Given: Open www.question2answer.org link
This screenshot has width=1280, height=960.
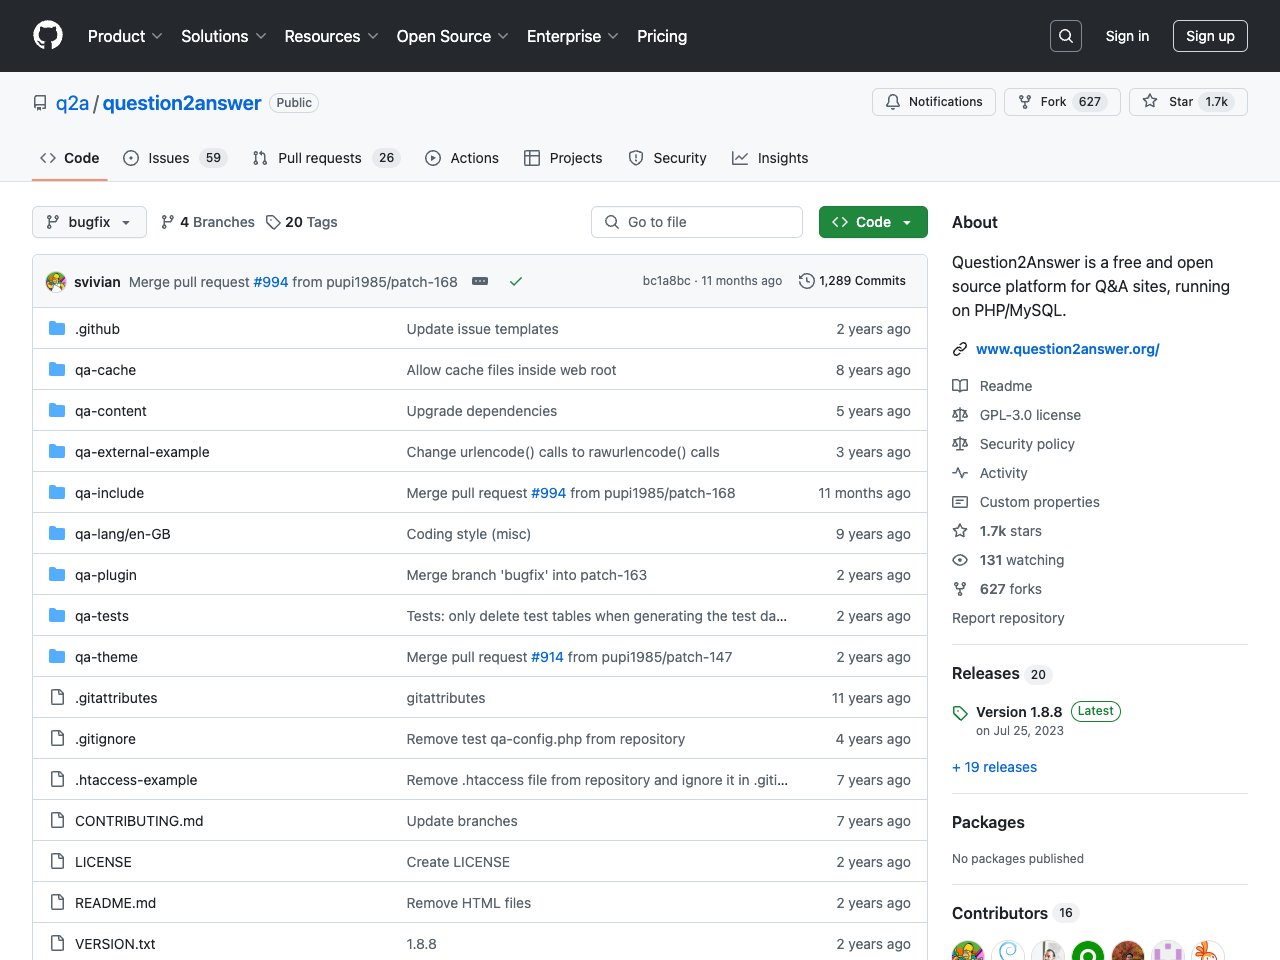Looking at the screenshot, I should [1067, 349].
